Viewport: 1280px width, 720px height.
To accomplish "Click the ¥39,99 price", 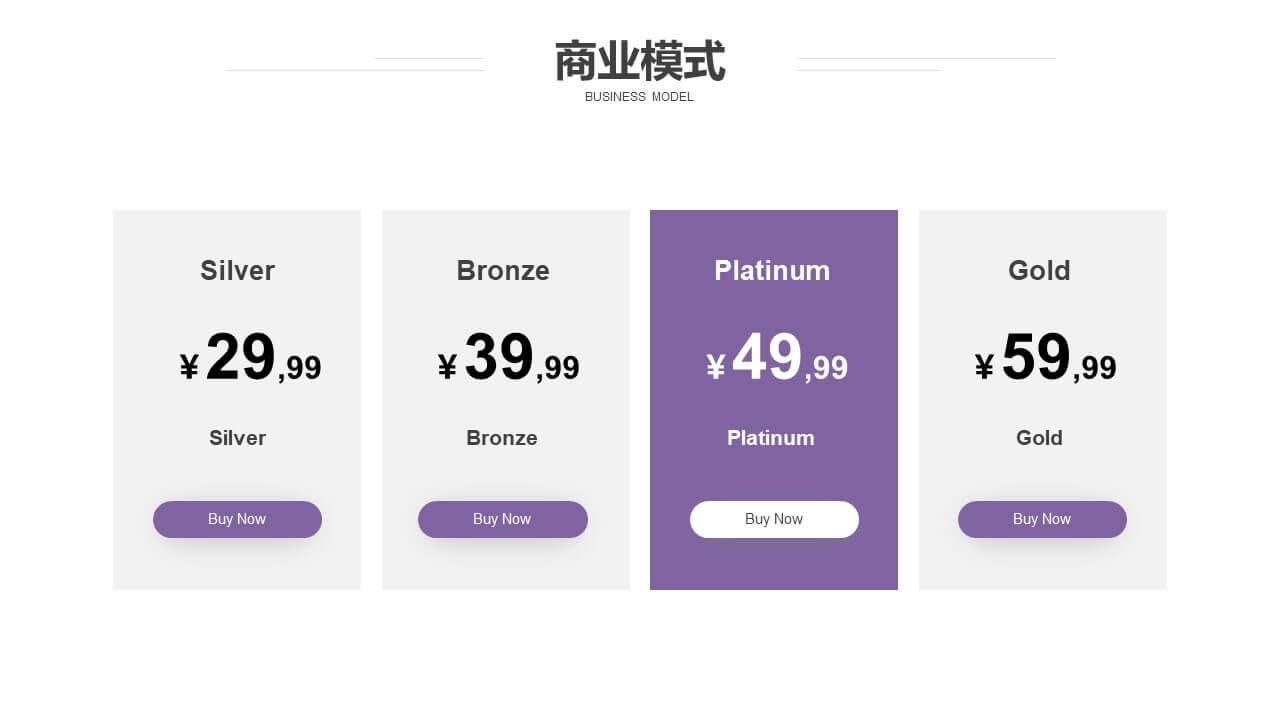I will [x=508, y=358].
